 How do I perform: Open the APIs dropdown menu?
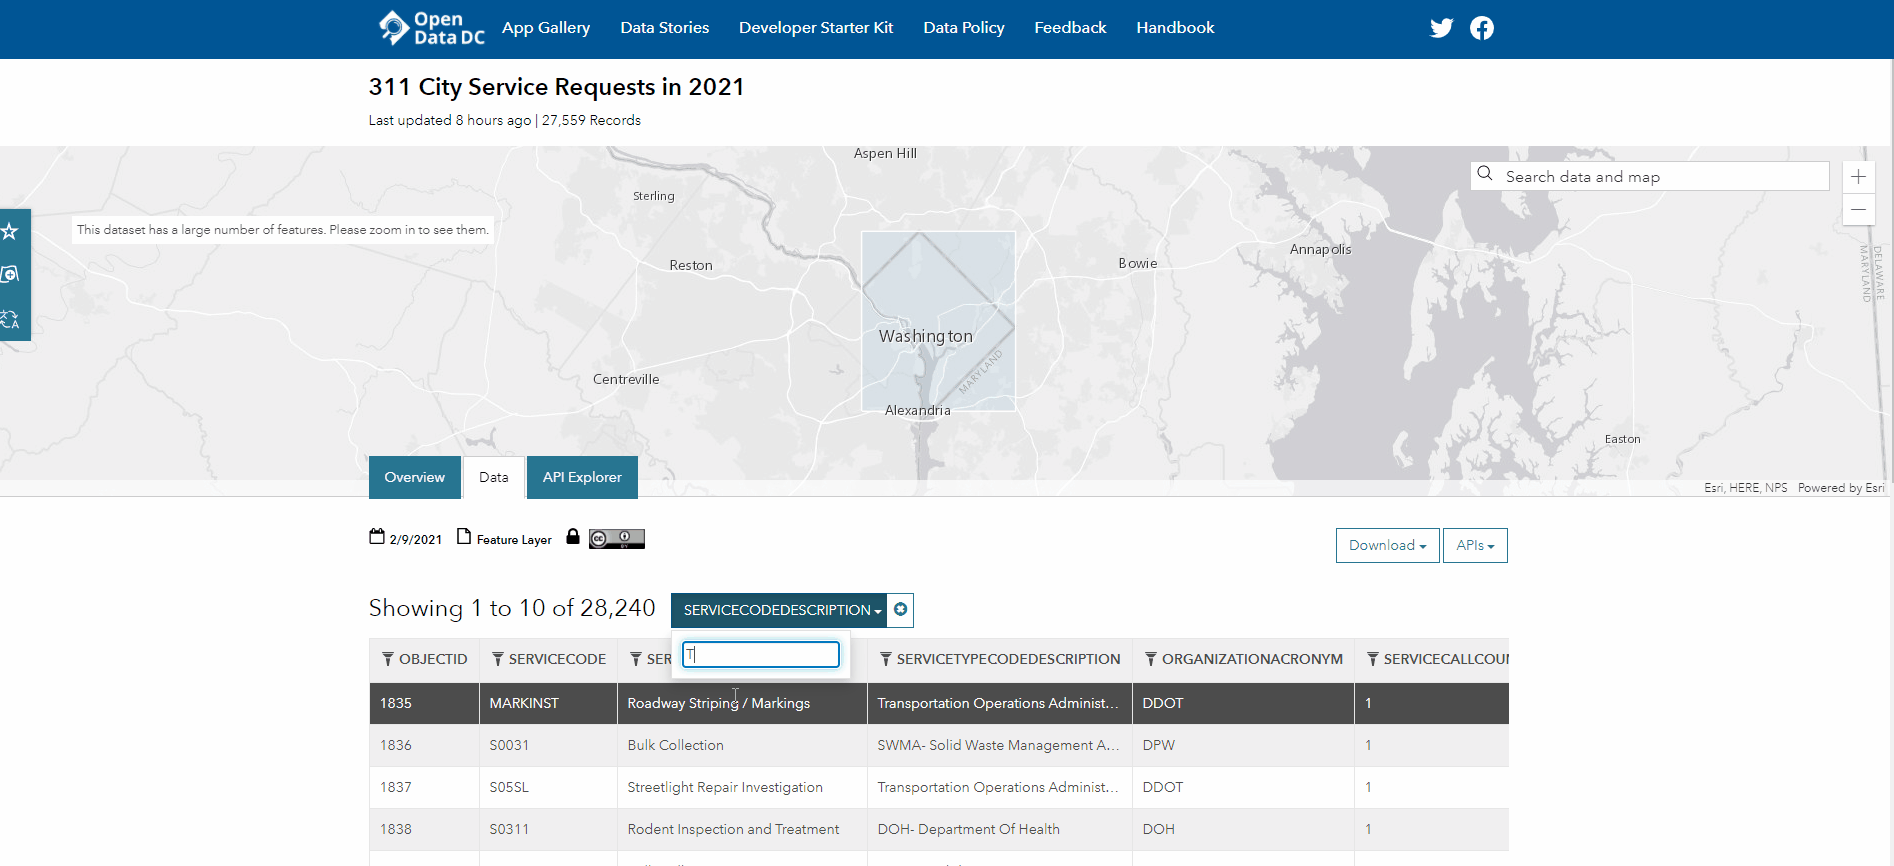point(1475,545)
